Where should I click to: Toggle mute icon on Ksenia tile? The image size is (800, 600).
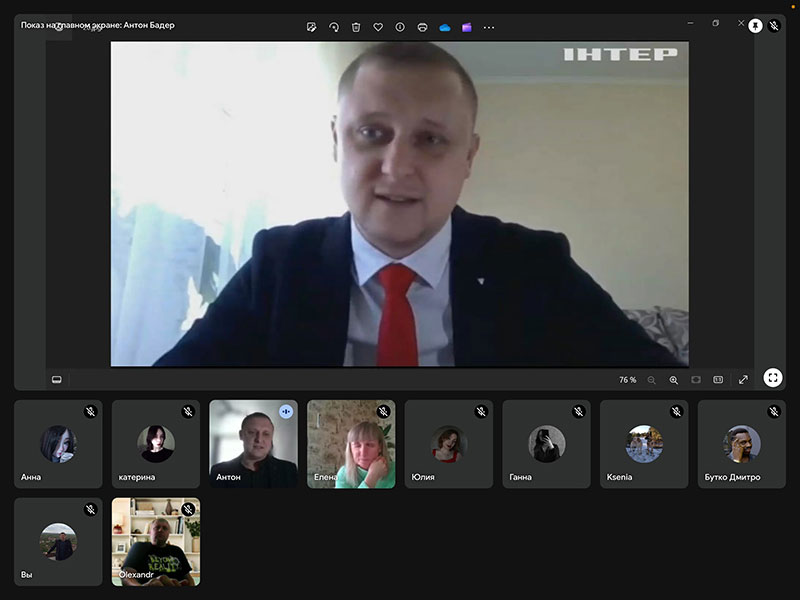(677, 411)
